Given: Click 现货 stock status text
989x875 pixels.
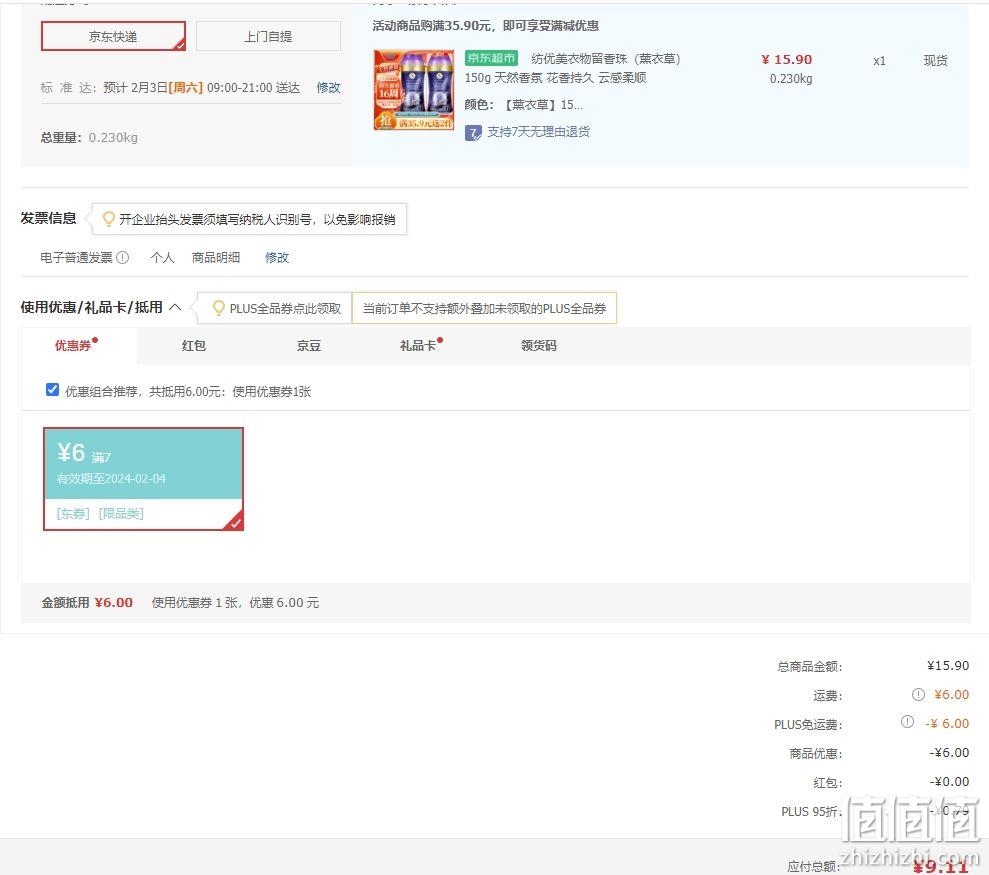Looking at the screenshot, I should click(x=935, y=61).
